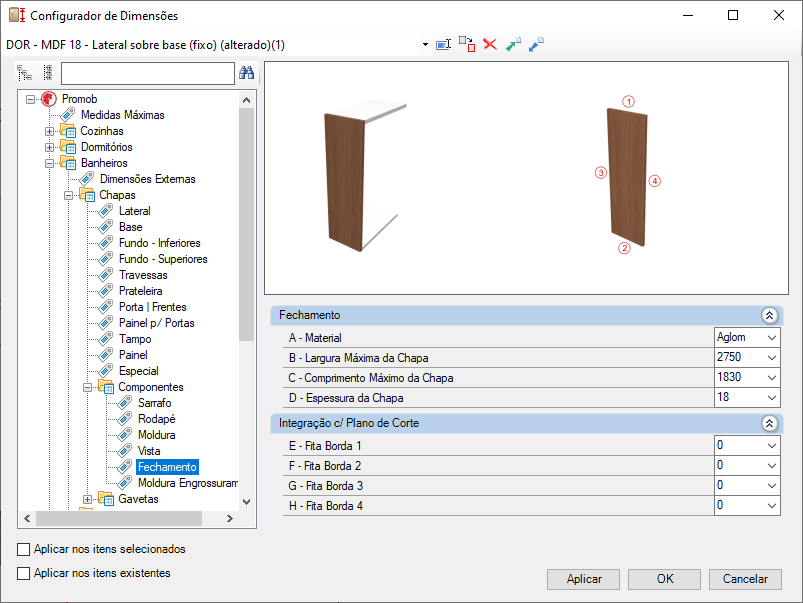The height and width of the screenshot is (603, 803).
Task: Select Porta | Frentes item
Action: pos(153,307)
